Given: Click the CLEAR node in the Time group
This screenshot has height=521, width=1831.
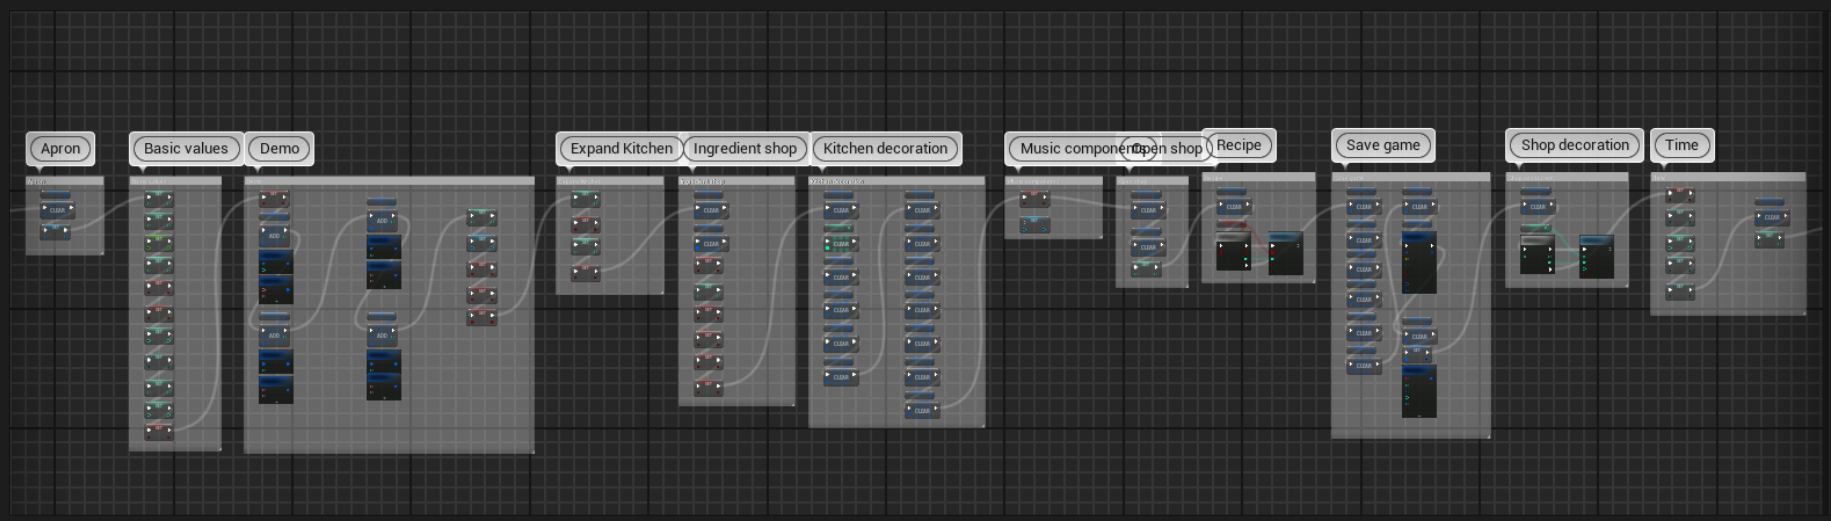Looking at the screenshot, I should pos(1771,217).
